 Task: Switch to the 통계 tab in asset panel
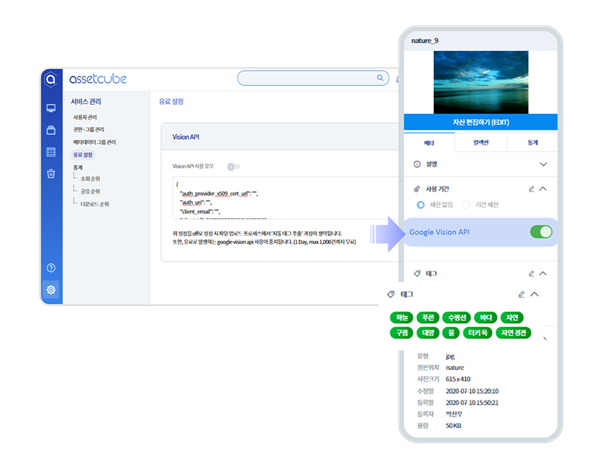pyautogui.click(x=532, y=143)
